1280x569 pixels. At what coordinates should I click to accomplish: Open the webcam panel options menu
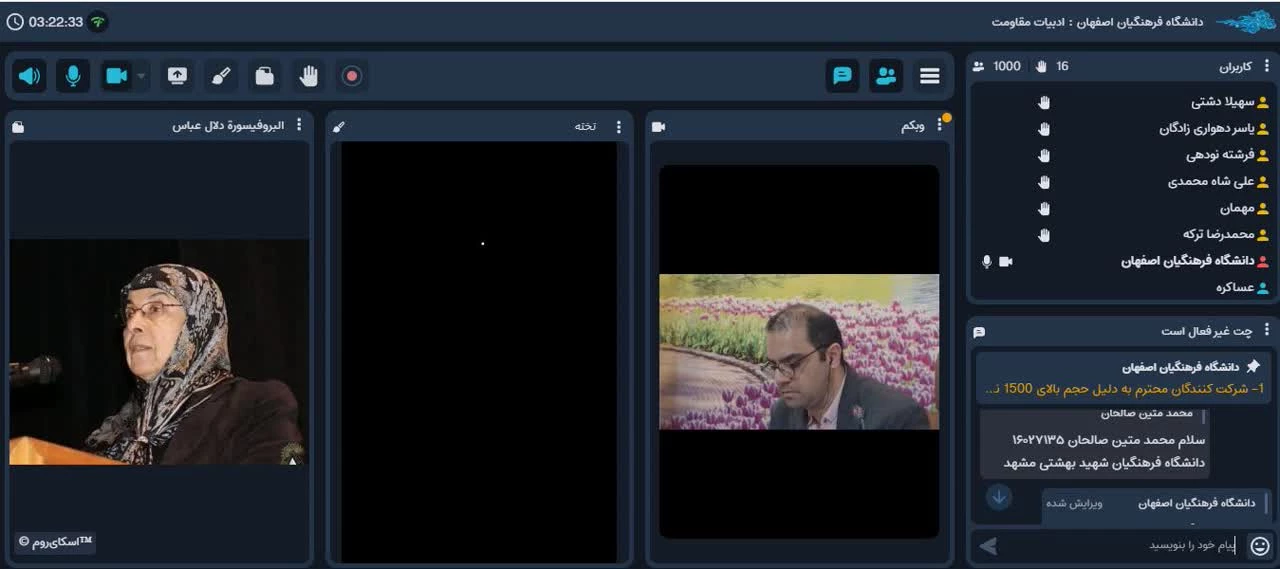pyautogui.click(x=939, y=126)
